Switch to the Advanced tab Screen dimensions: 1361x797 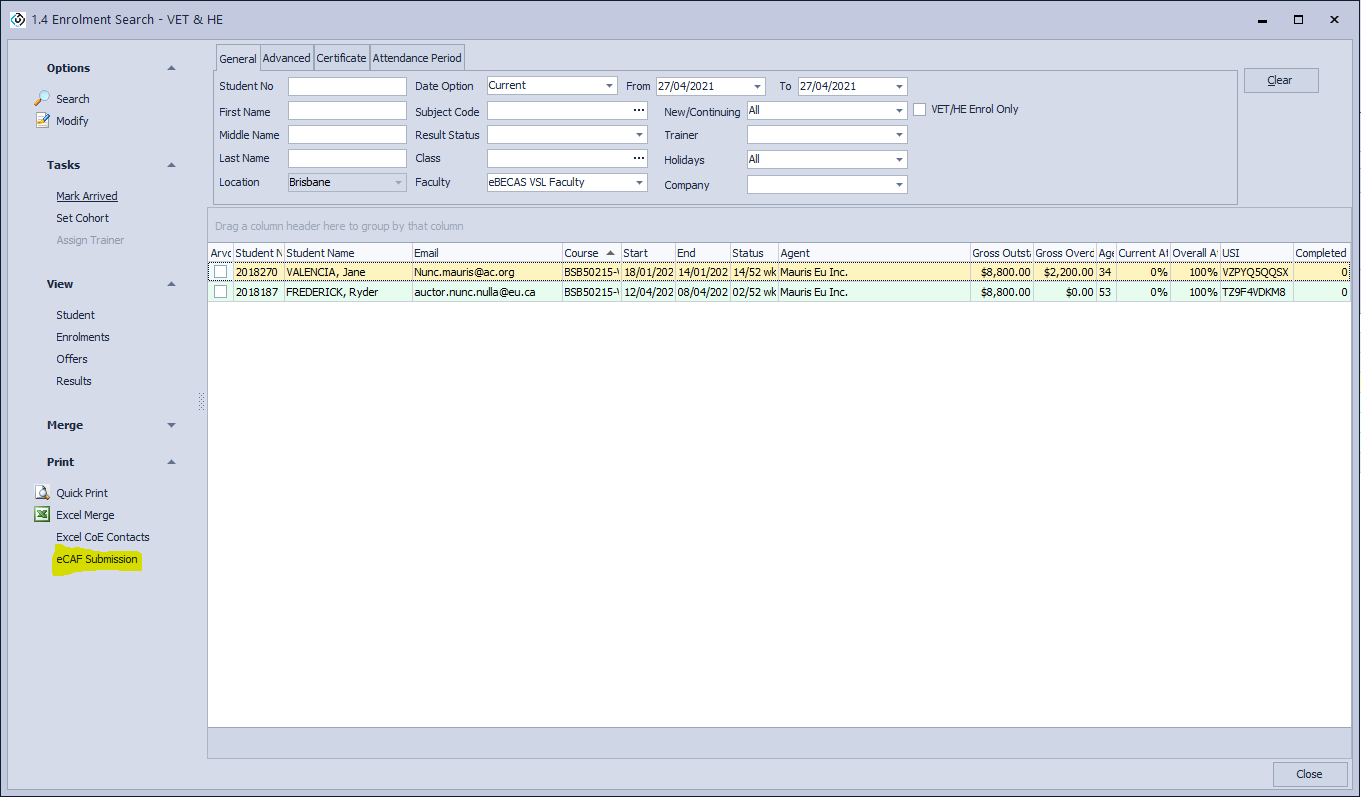286,58
